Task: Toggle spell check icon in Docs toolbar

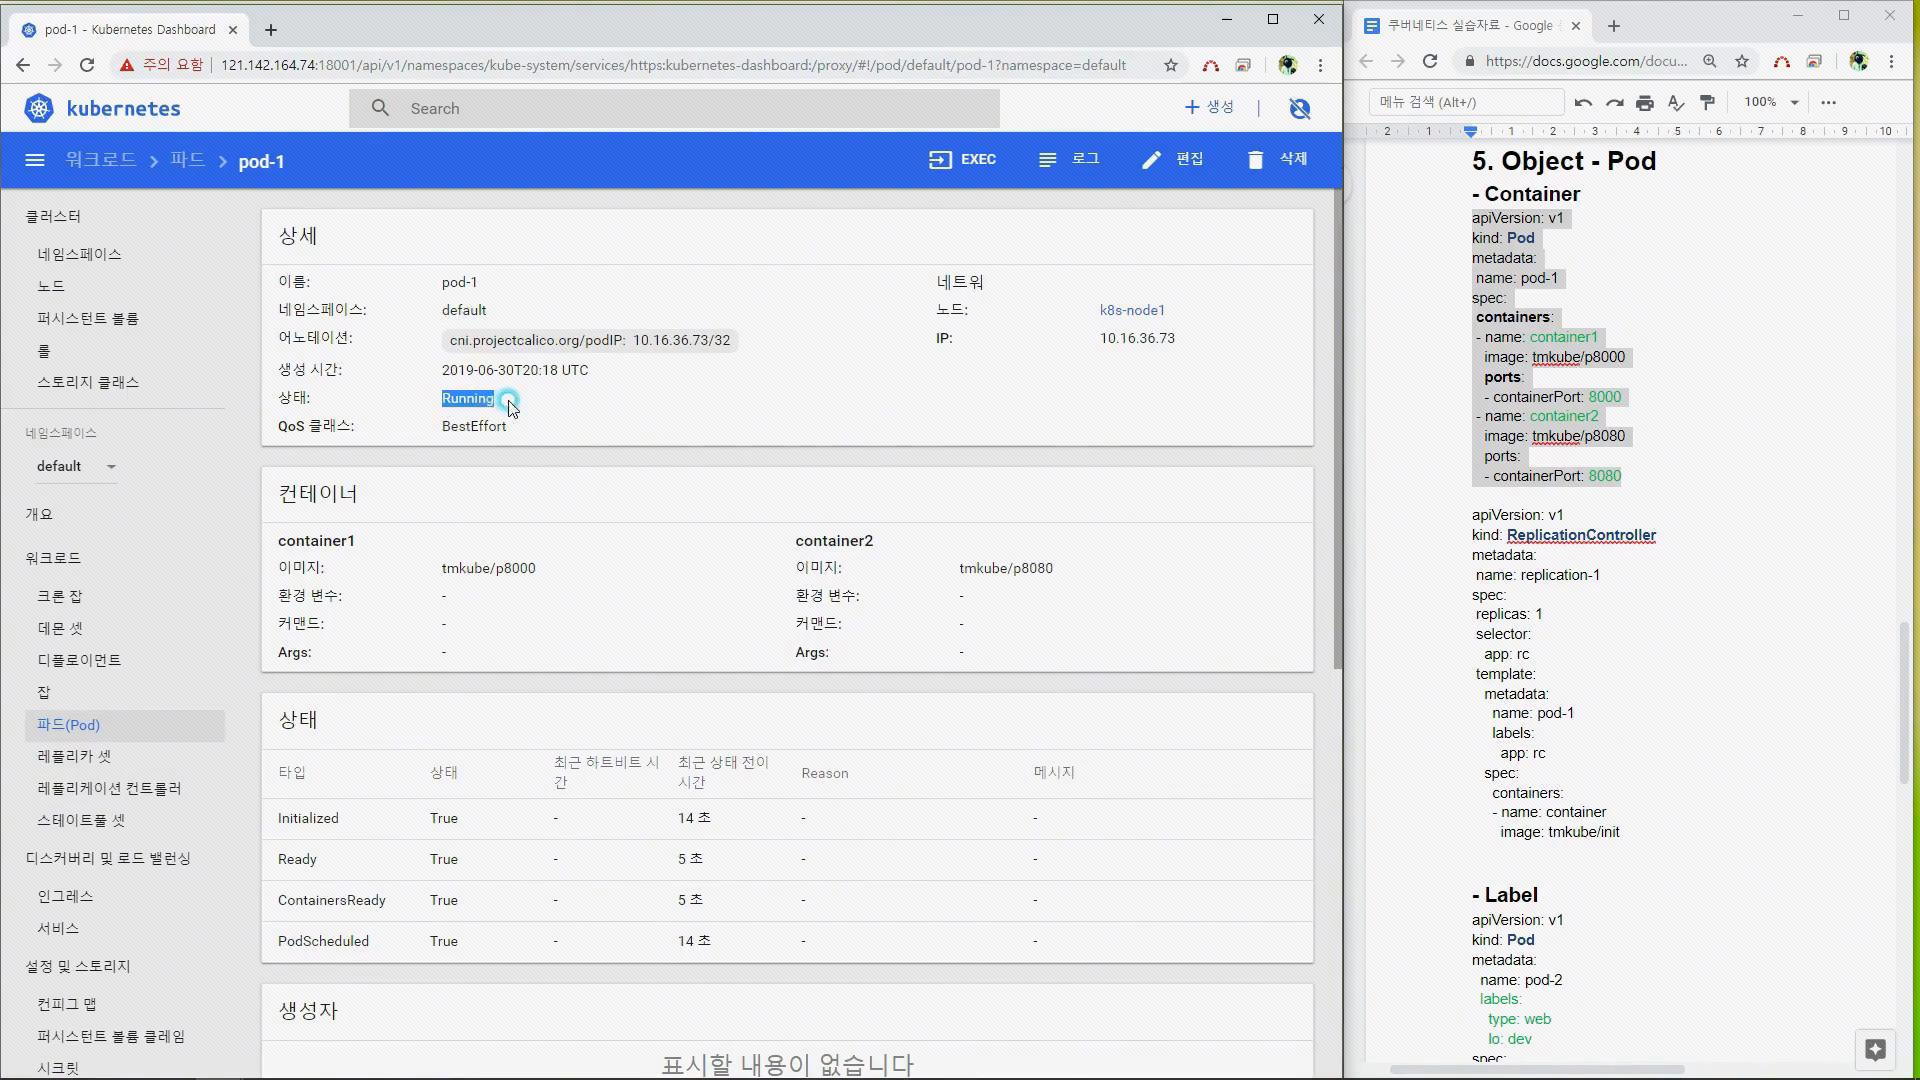Action: click(x=1677, y=102)
